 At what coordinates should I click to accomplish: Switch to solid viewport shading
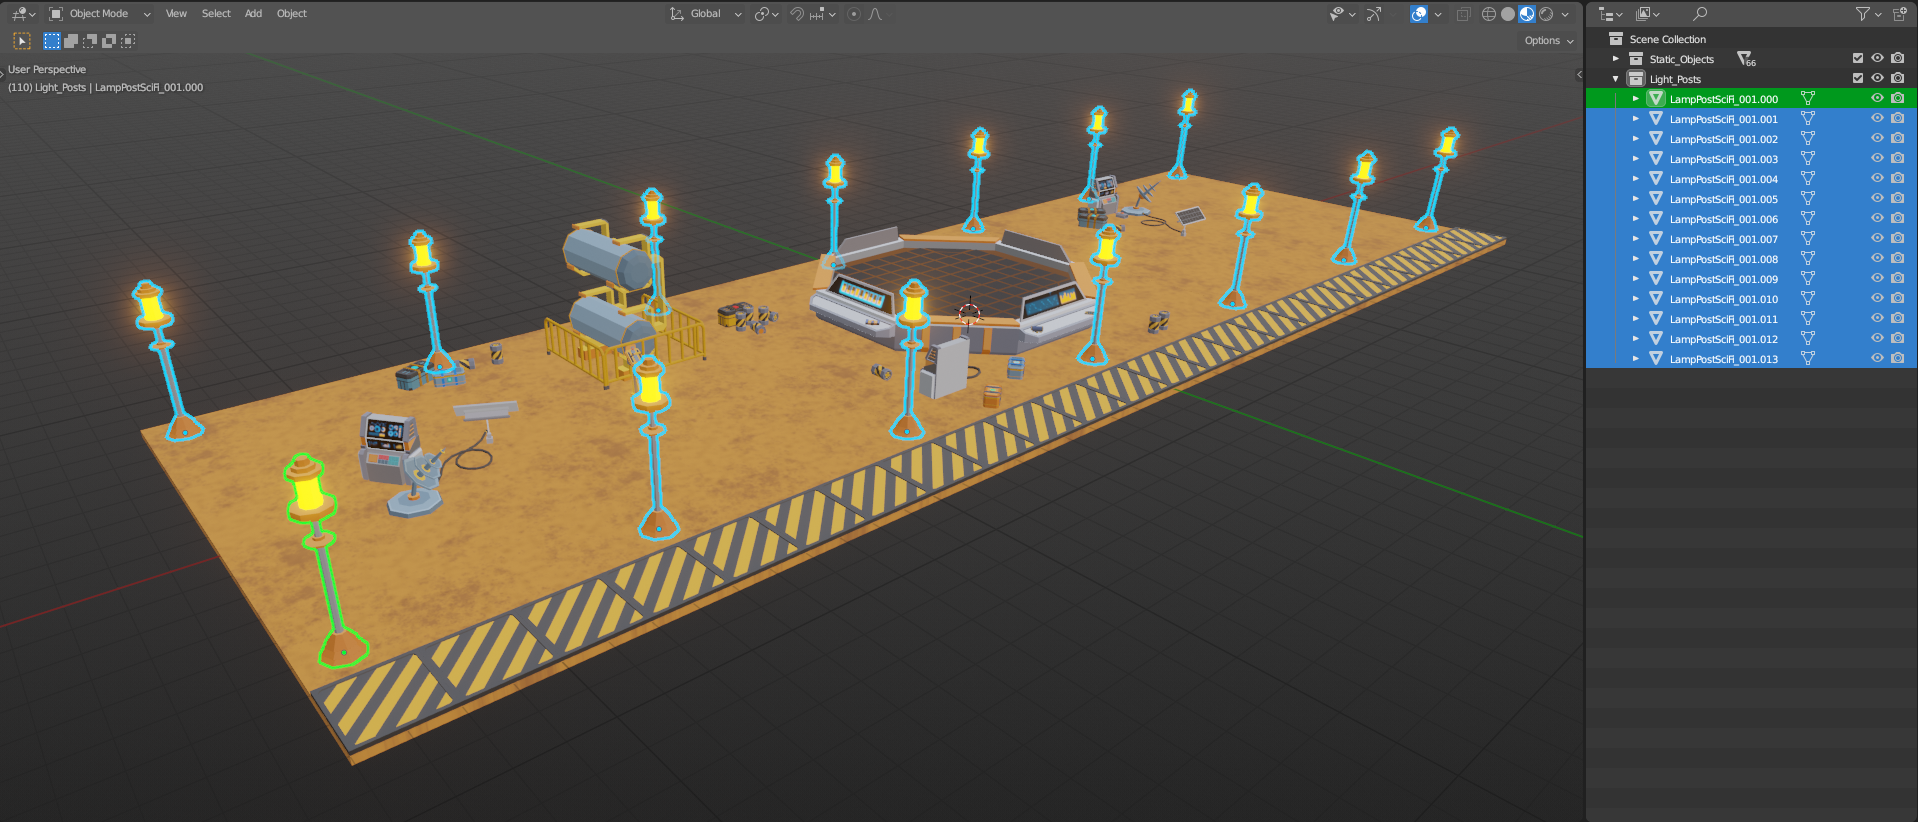tap(1508, 14)
